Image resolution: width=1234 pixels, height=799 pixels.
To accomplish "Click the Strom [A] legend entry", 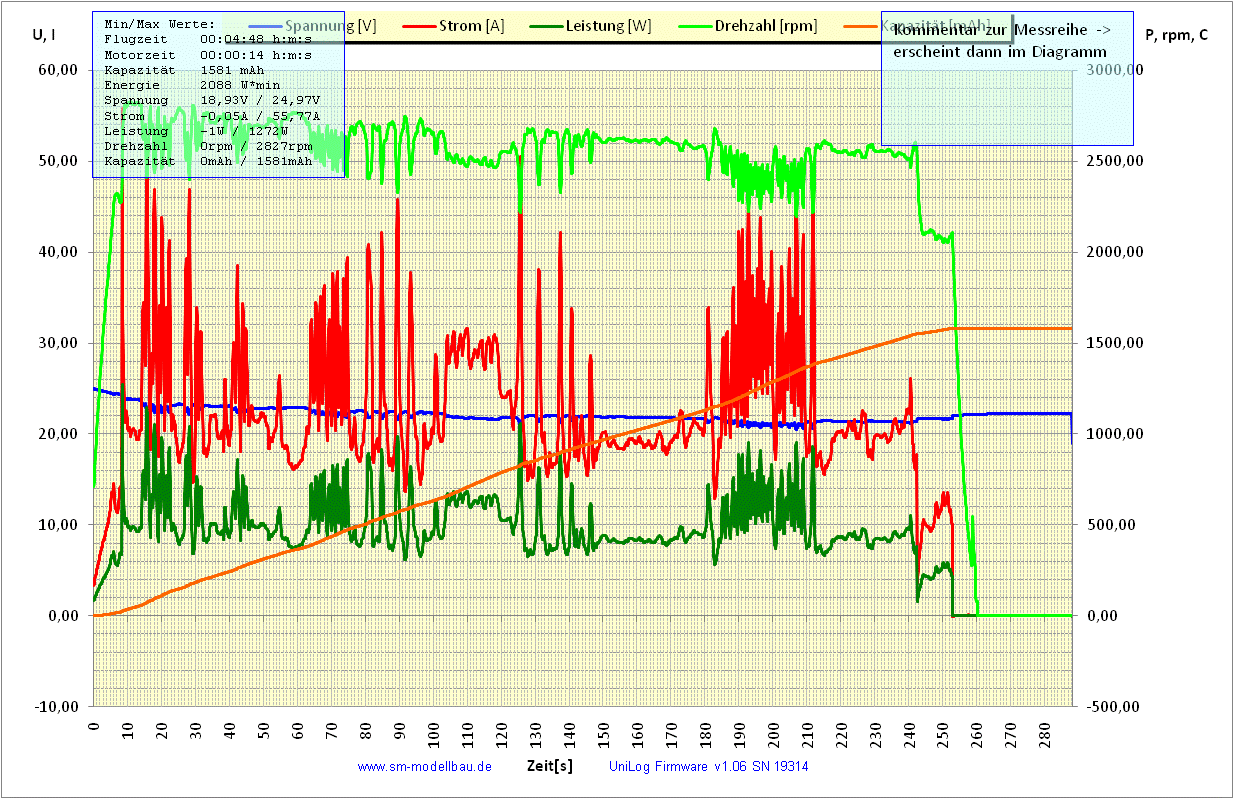I will 472,26.
